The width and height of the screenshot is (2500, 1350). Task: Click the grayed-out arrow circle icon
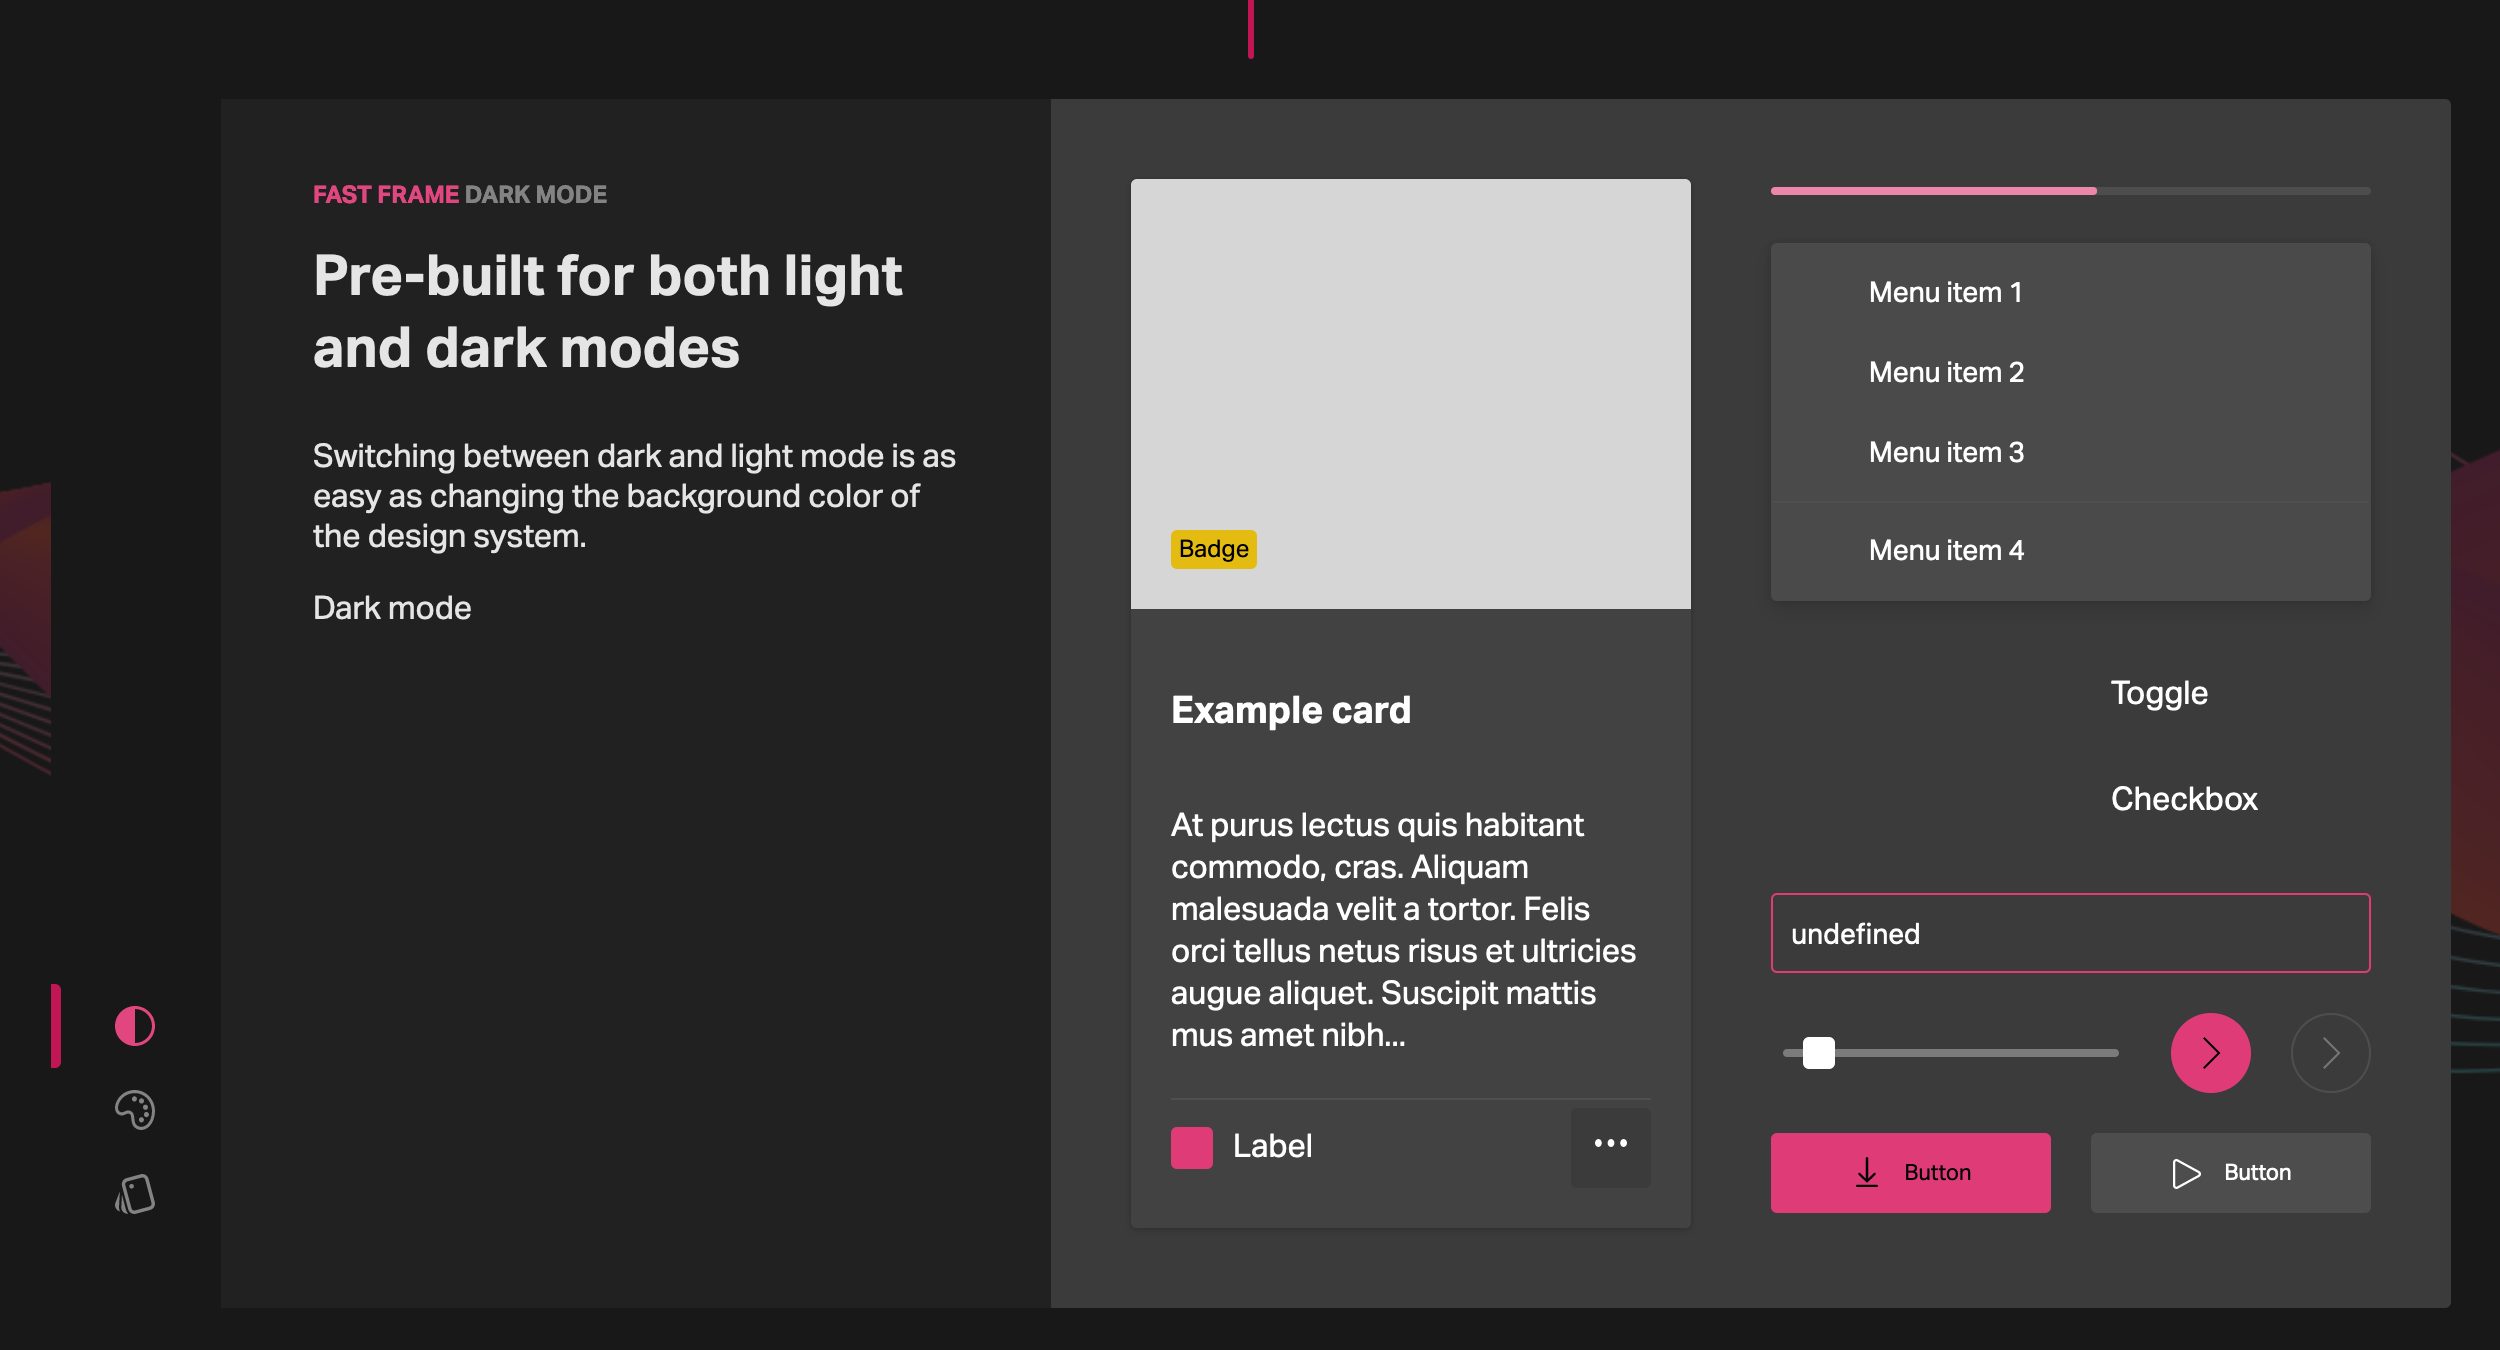(x=2330, y=1052)
